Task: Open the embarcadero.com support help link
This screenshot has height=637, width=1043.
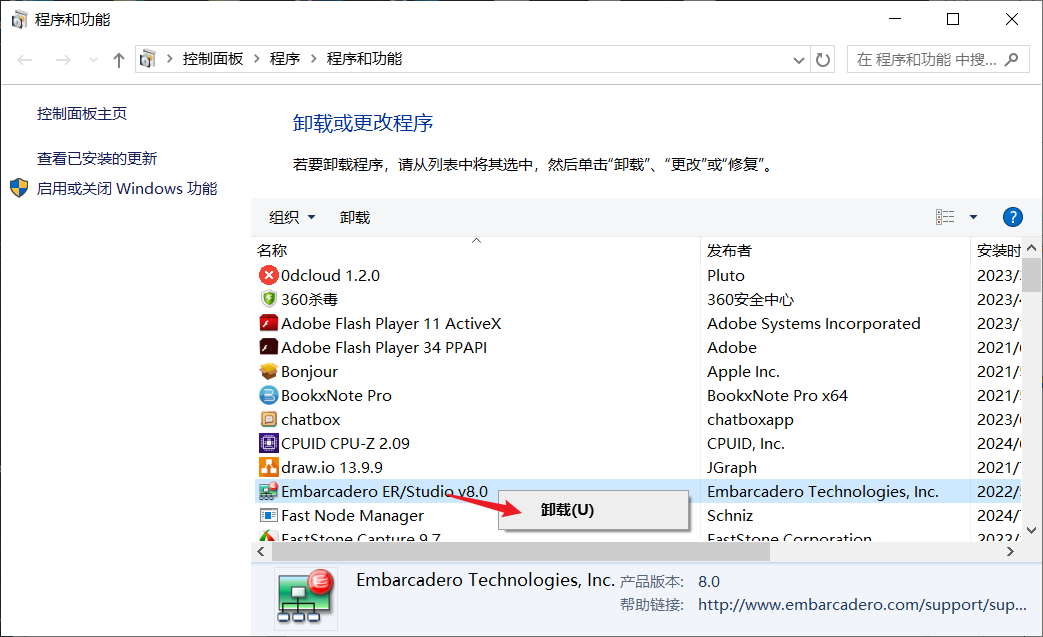Action: click(x=862, y=604)
